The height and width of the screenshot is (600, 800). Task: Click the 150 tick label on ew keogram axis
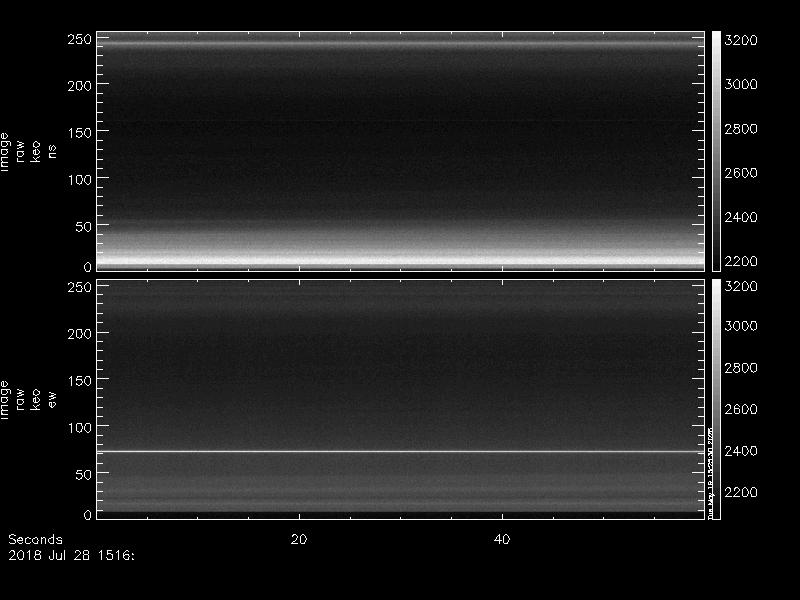(80, 381)
